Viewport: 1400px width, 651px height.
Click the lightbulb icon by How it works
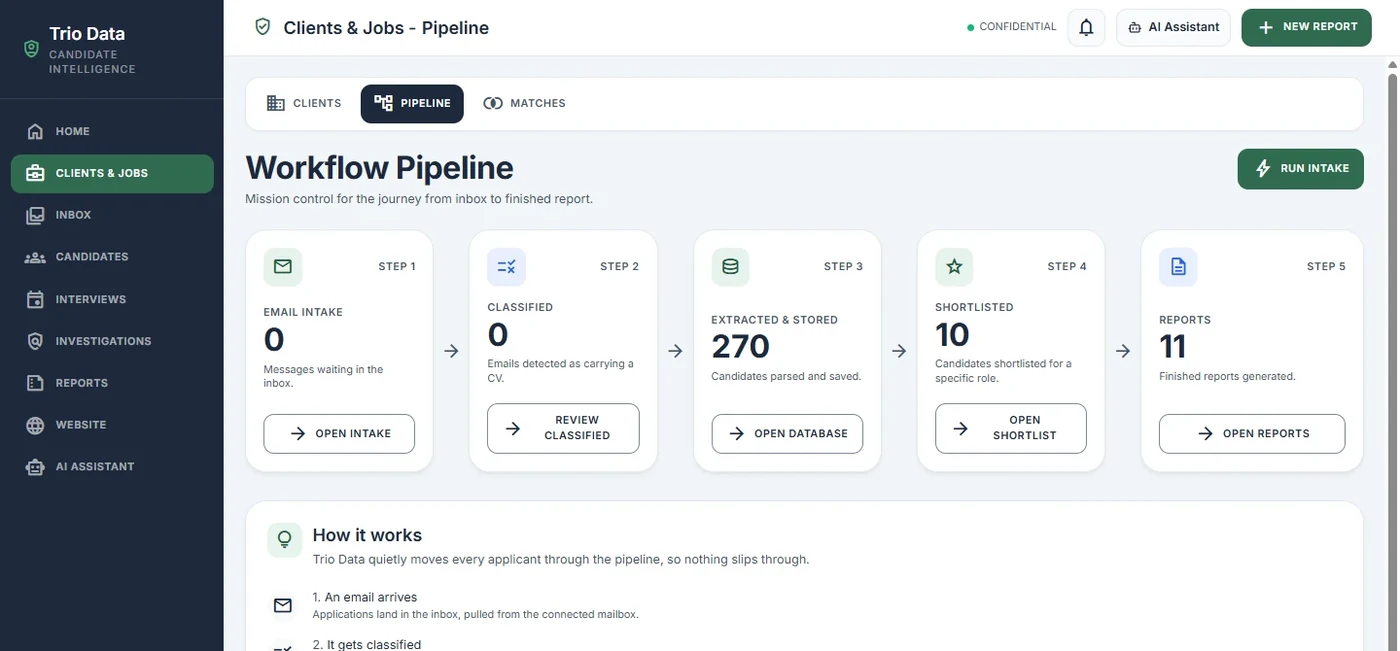click(x=284, y=539)
